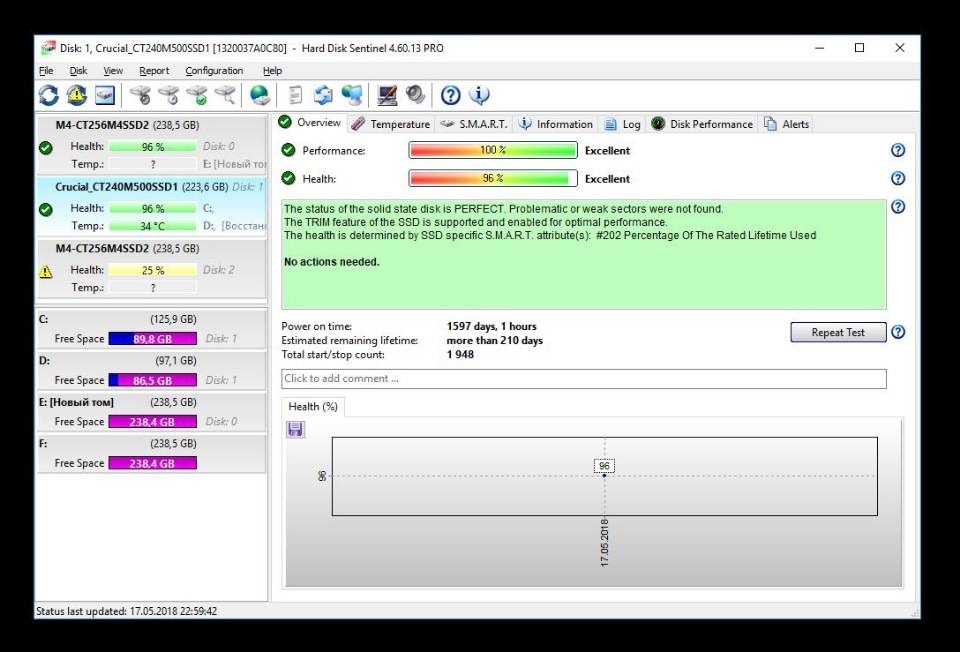This screenshot has width=960, height=652.
Task: Click the status last updated text
Action: [x=126, y=611]
